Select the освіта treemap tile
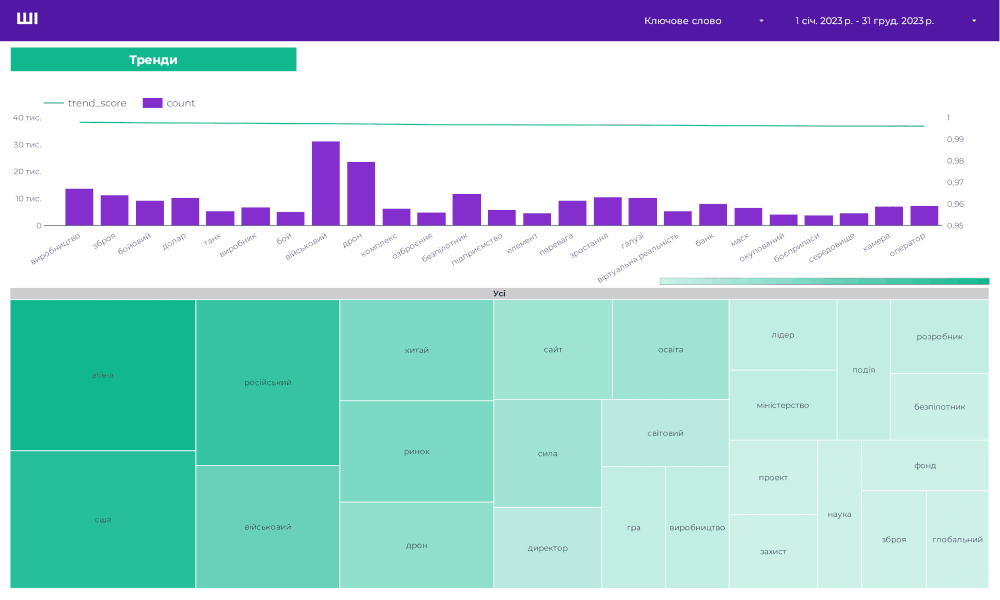Image resolution: width=1000 pixels, height=600 pixels. coord(670,349)
